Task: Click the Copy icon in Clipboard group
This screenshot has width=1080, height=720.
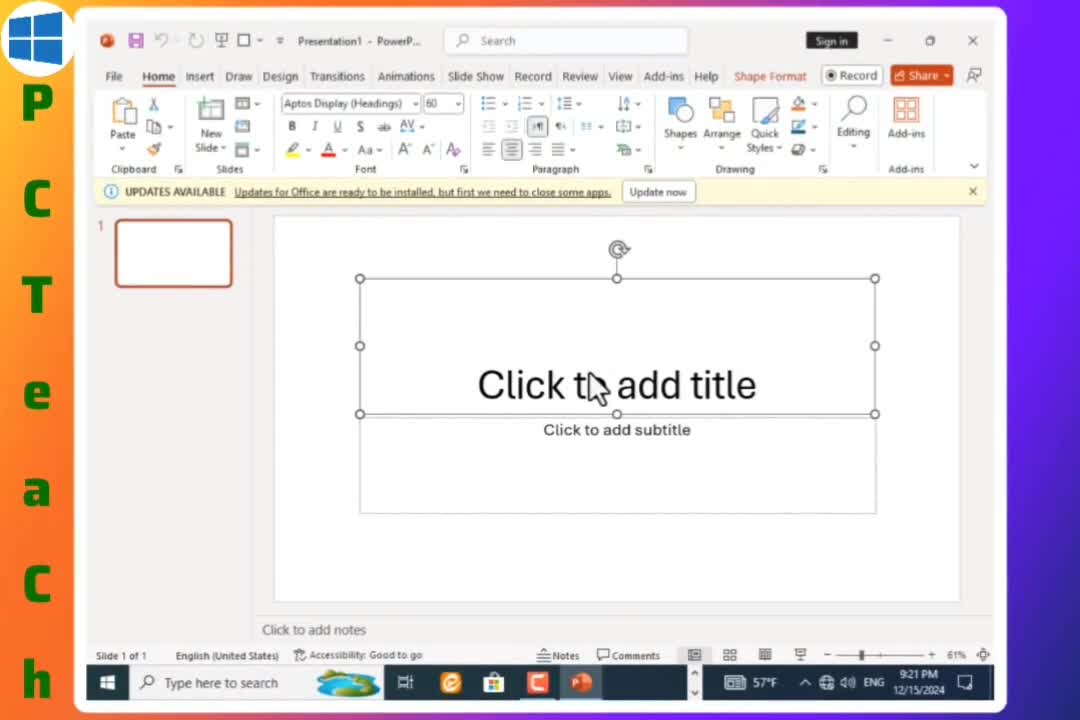Action: [154, 127]
